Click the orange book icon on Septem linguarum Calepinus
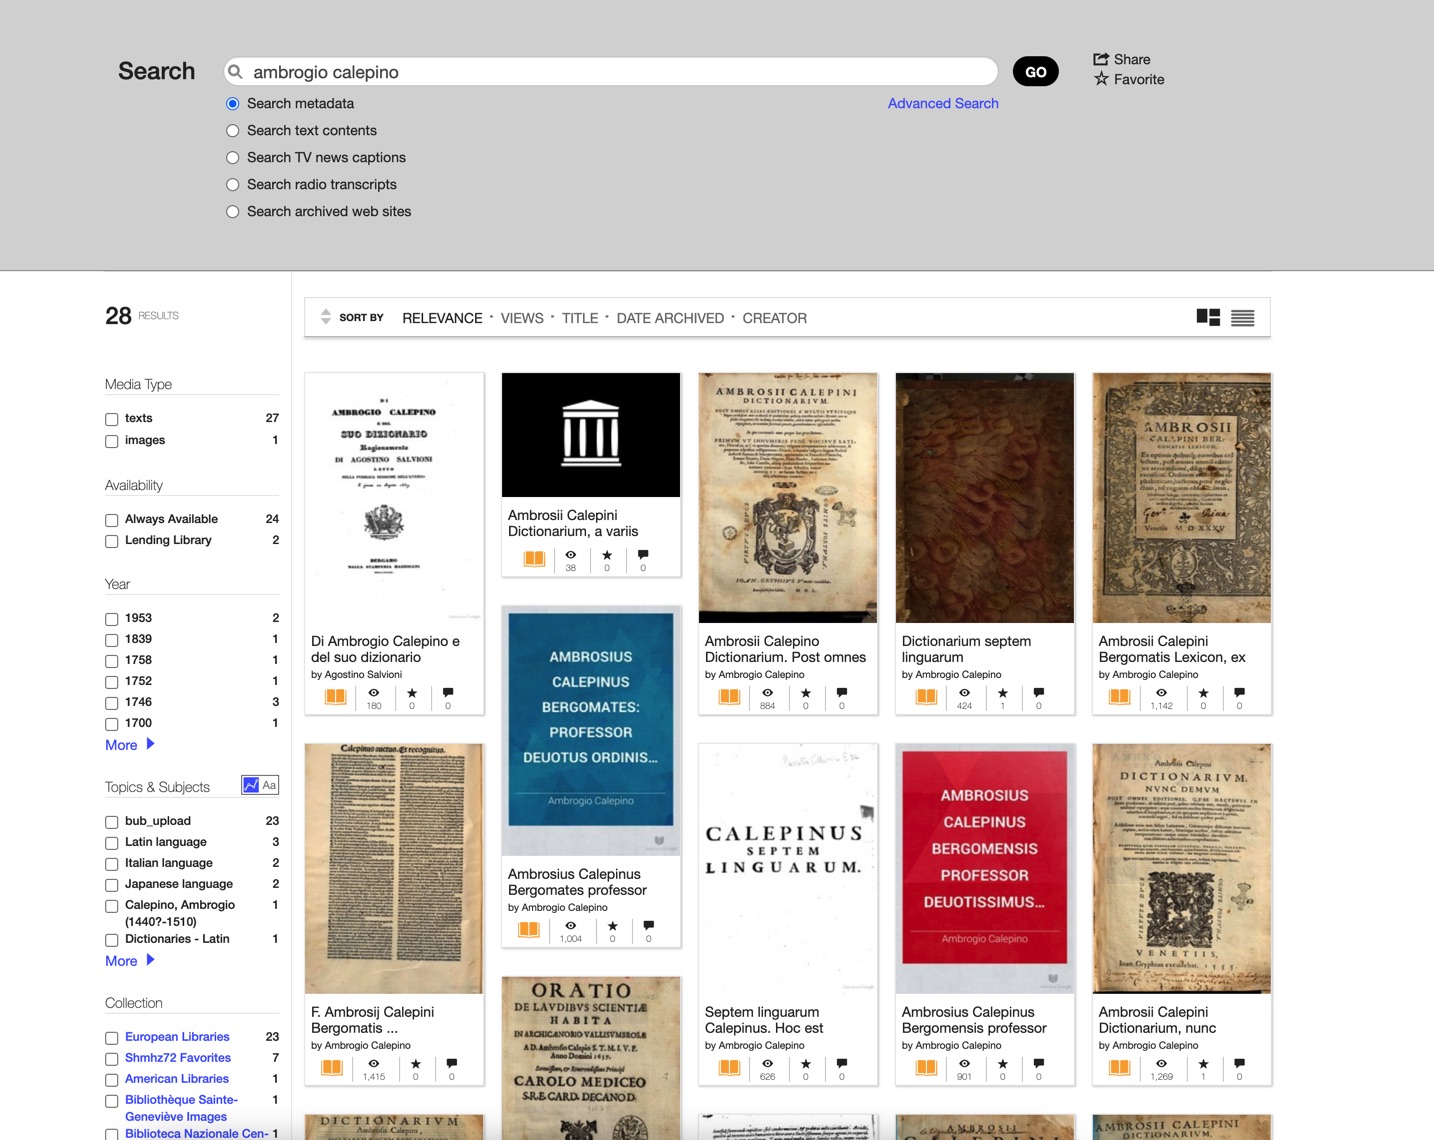1434x1140 pixels. pyautogui.click(x=729, y=1067)
